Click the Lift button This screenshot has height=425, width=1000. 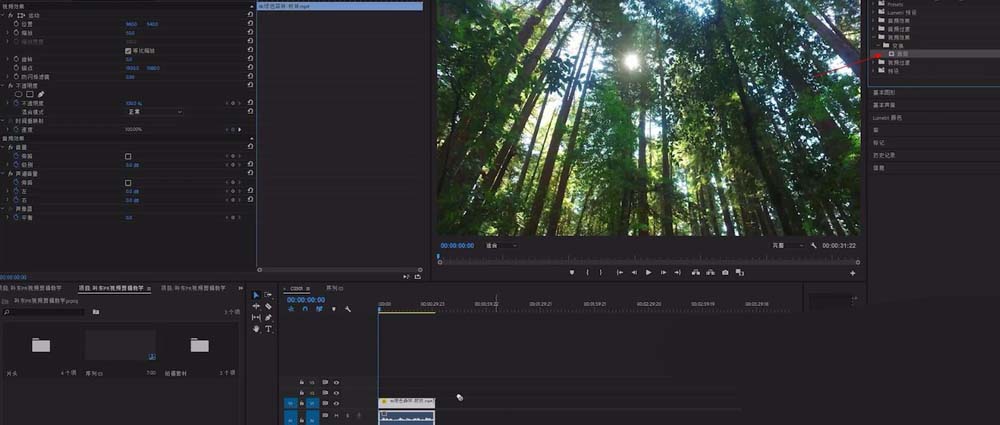click(696, 272)
